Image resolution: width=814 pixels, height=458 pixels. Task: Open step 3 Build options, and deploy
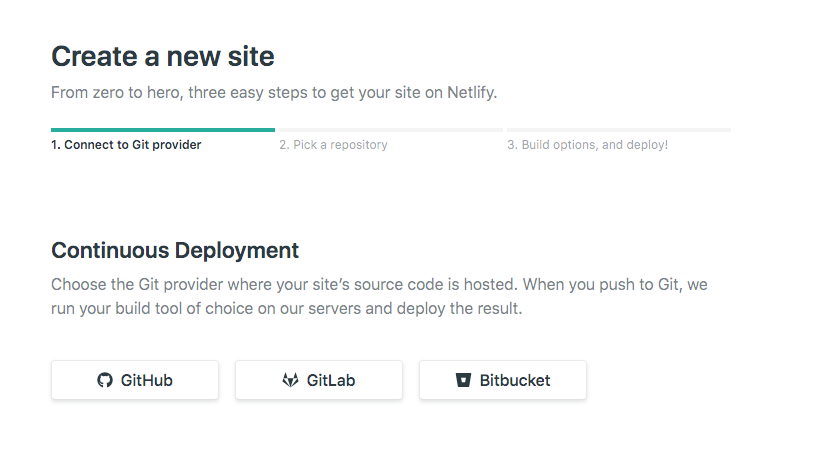pos(588,145)
